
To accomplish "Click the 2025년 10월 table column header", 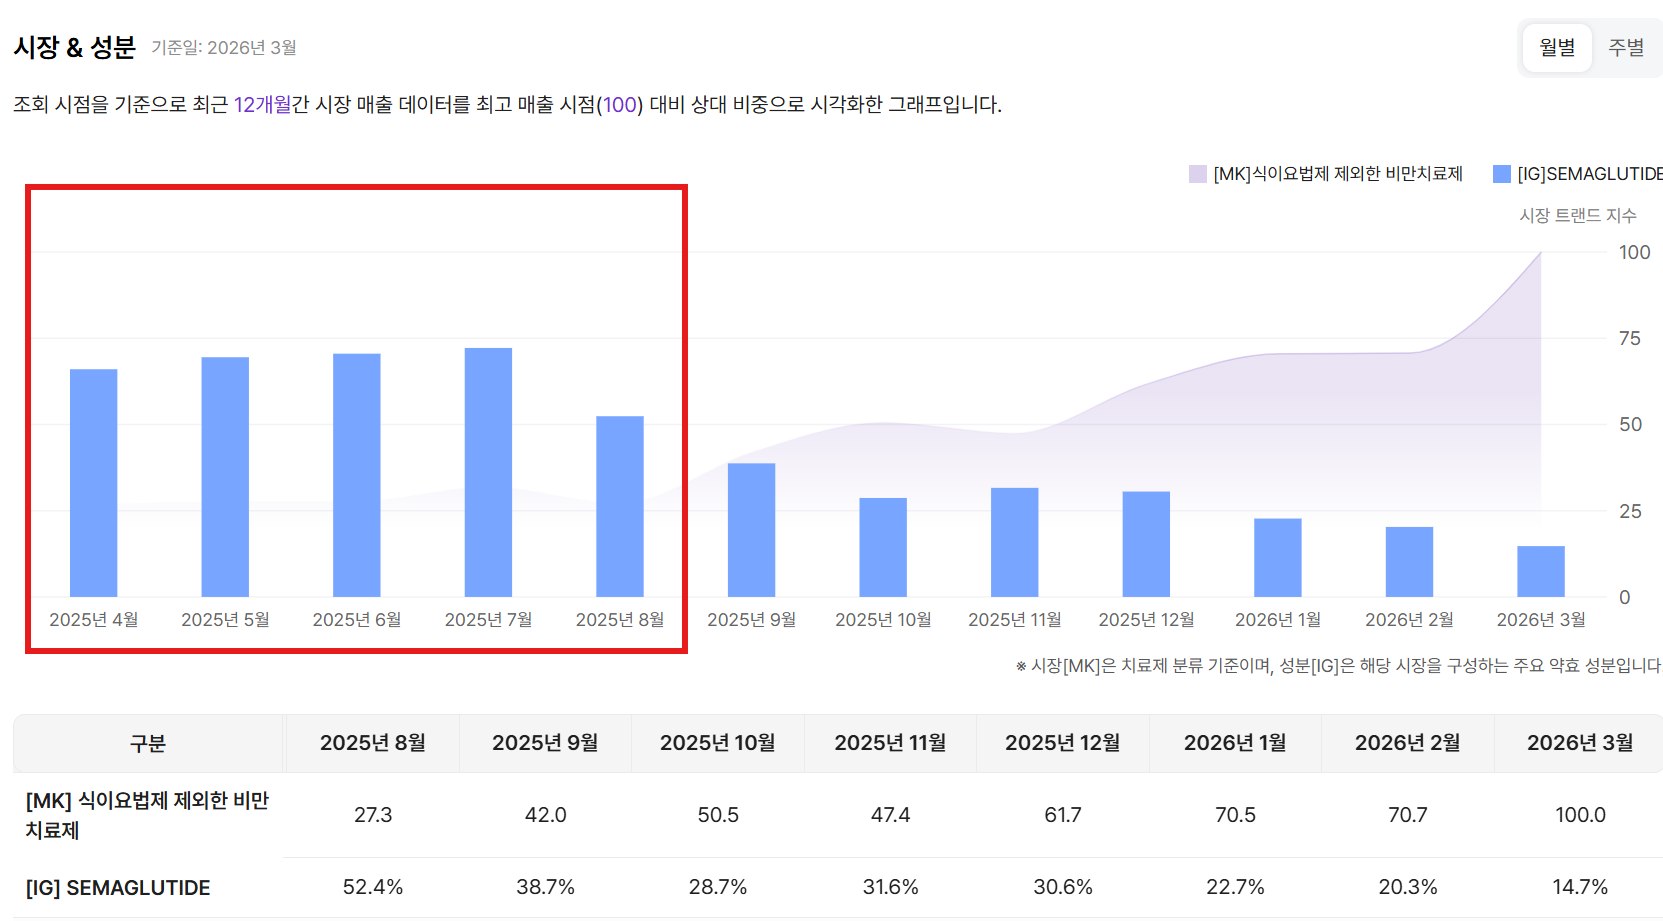I will point(717,743).
